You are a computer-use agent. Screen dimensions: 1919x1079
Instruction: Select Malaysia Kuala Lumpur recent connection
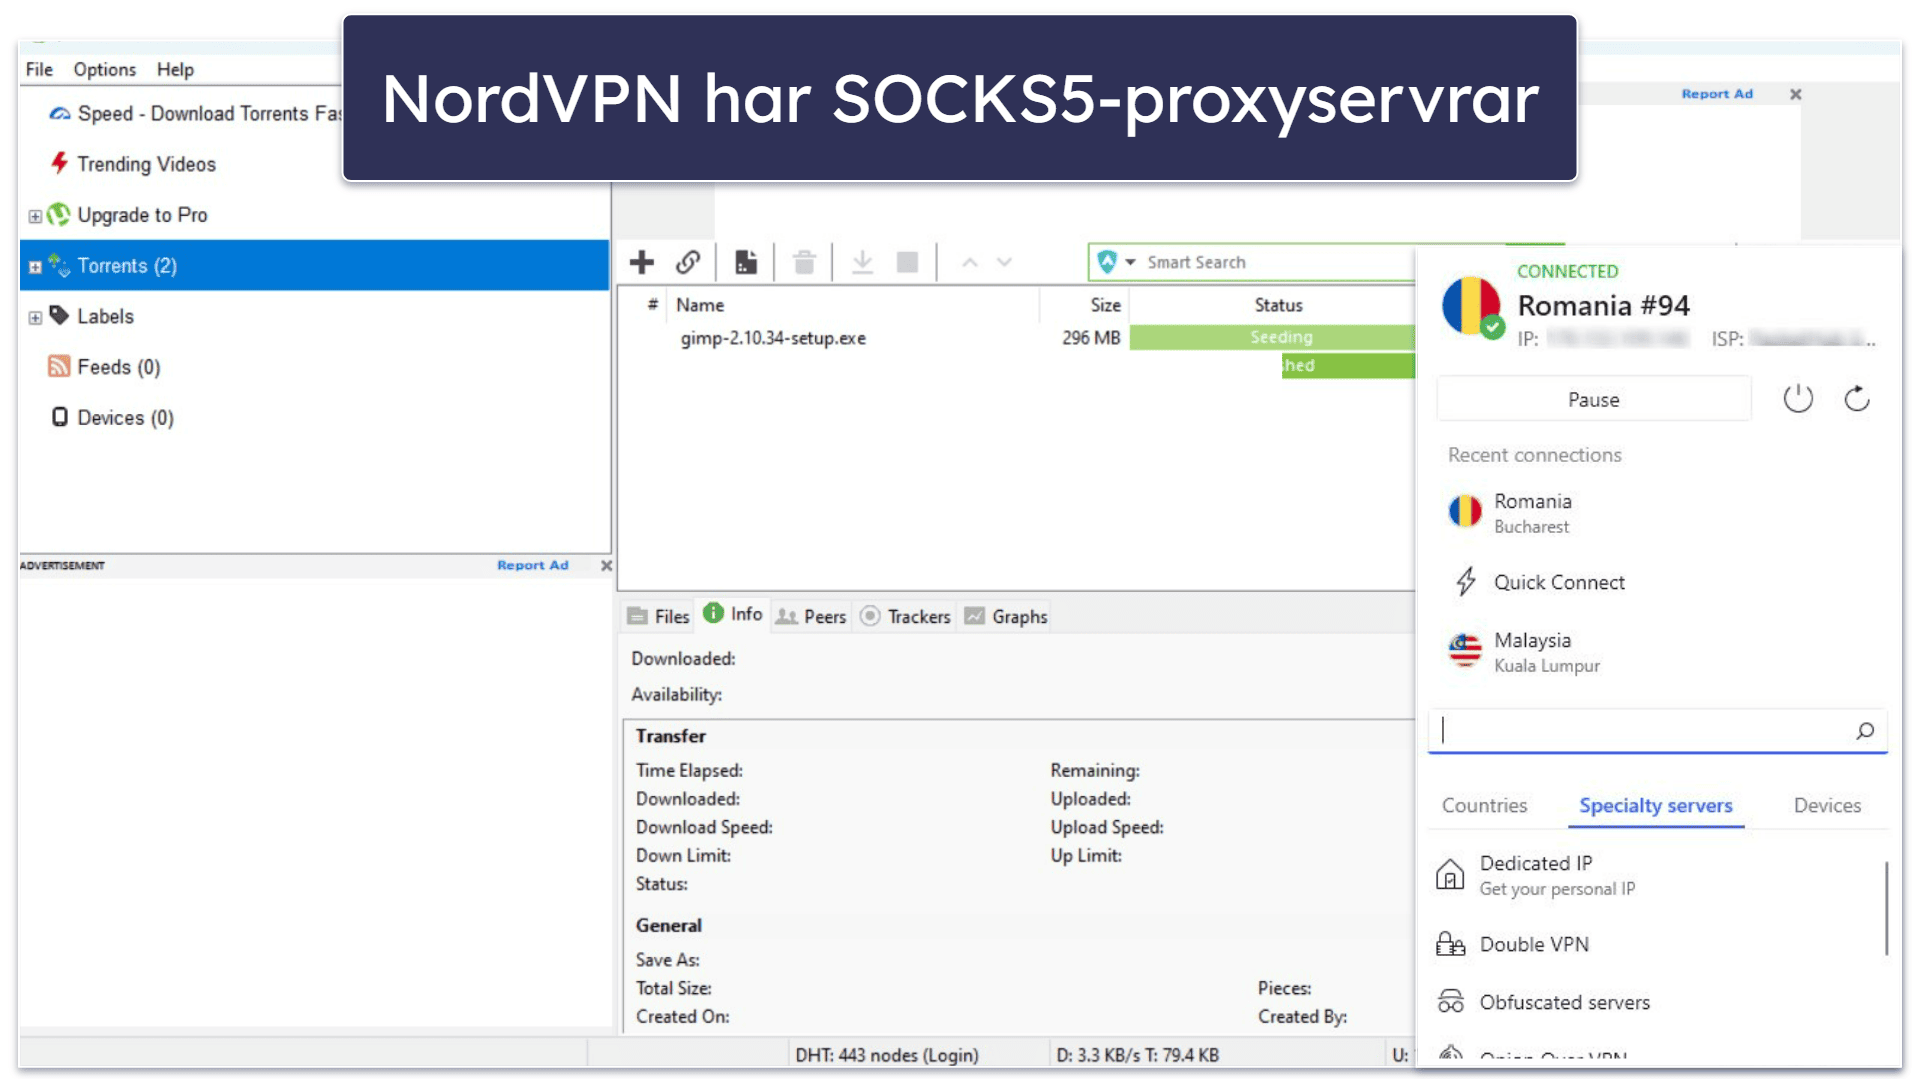(x=1656, y=651)
